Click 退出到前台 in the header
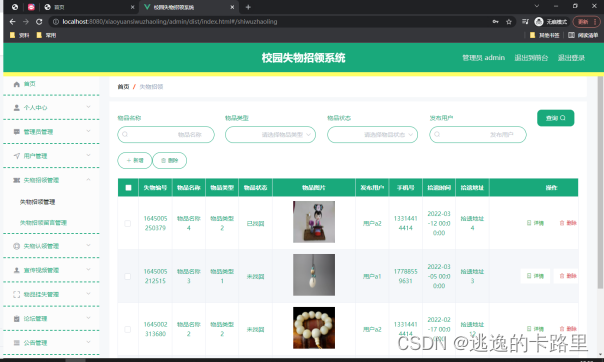 coord(531,58)
